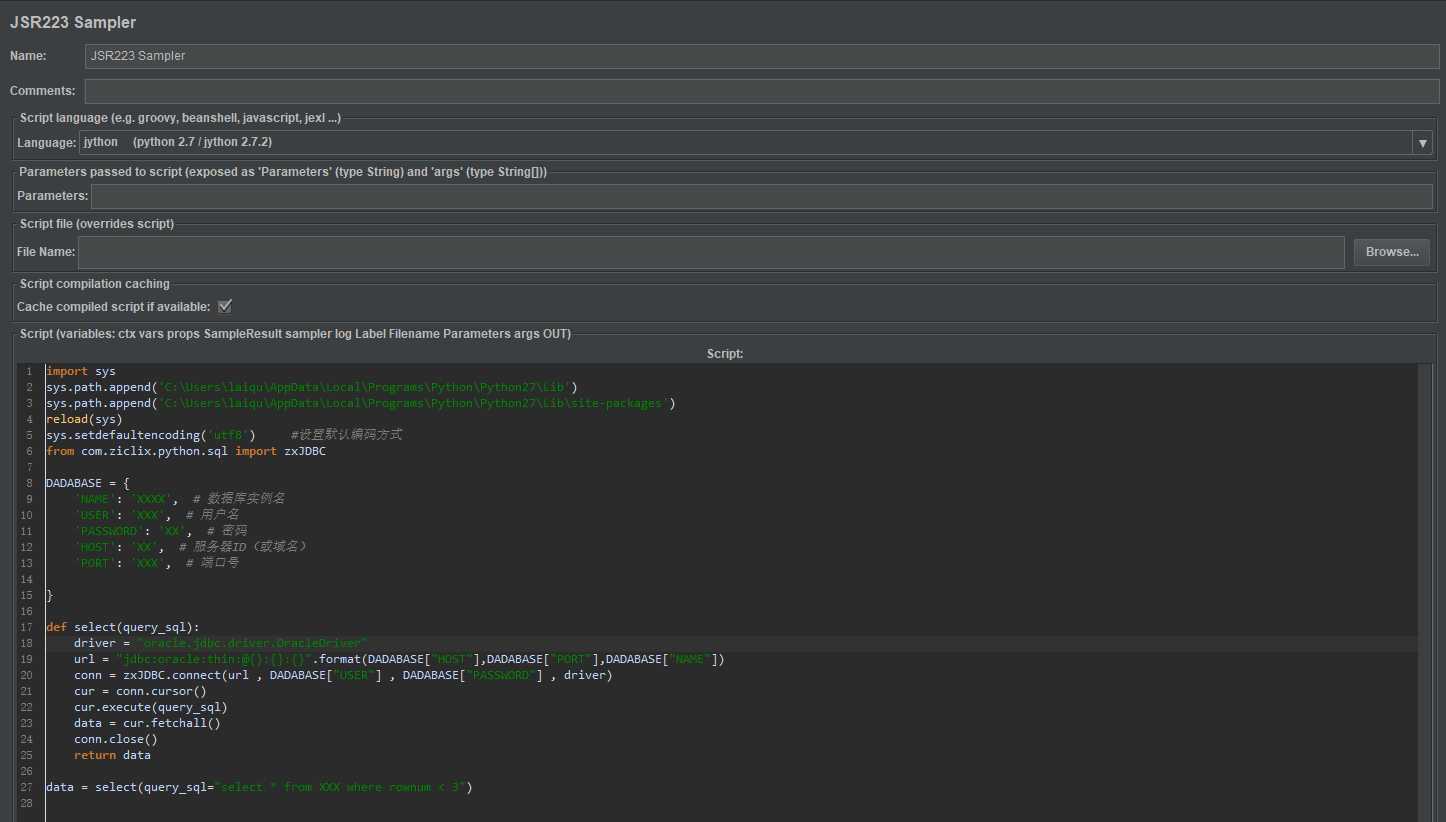The height and width of the screenshot is (822, 1446).
Task: Click the sys.setdefaultencoding line
Action: pos(224,435)
